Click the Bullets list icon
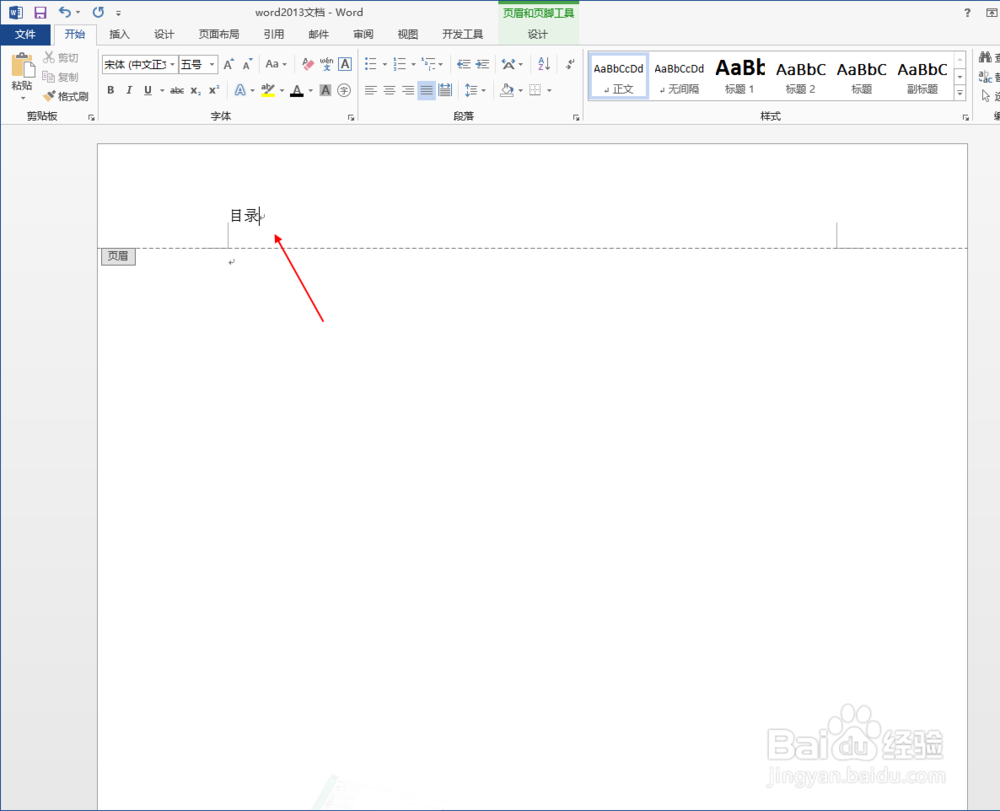Viewport: 1000px width, 811px height. pyautogui.click(x=371, y=64)
